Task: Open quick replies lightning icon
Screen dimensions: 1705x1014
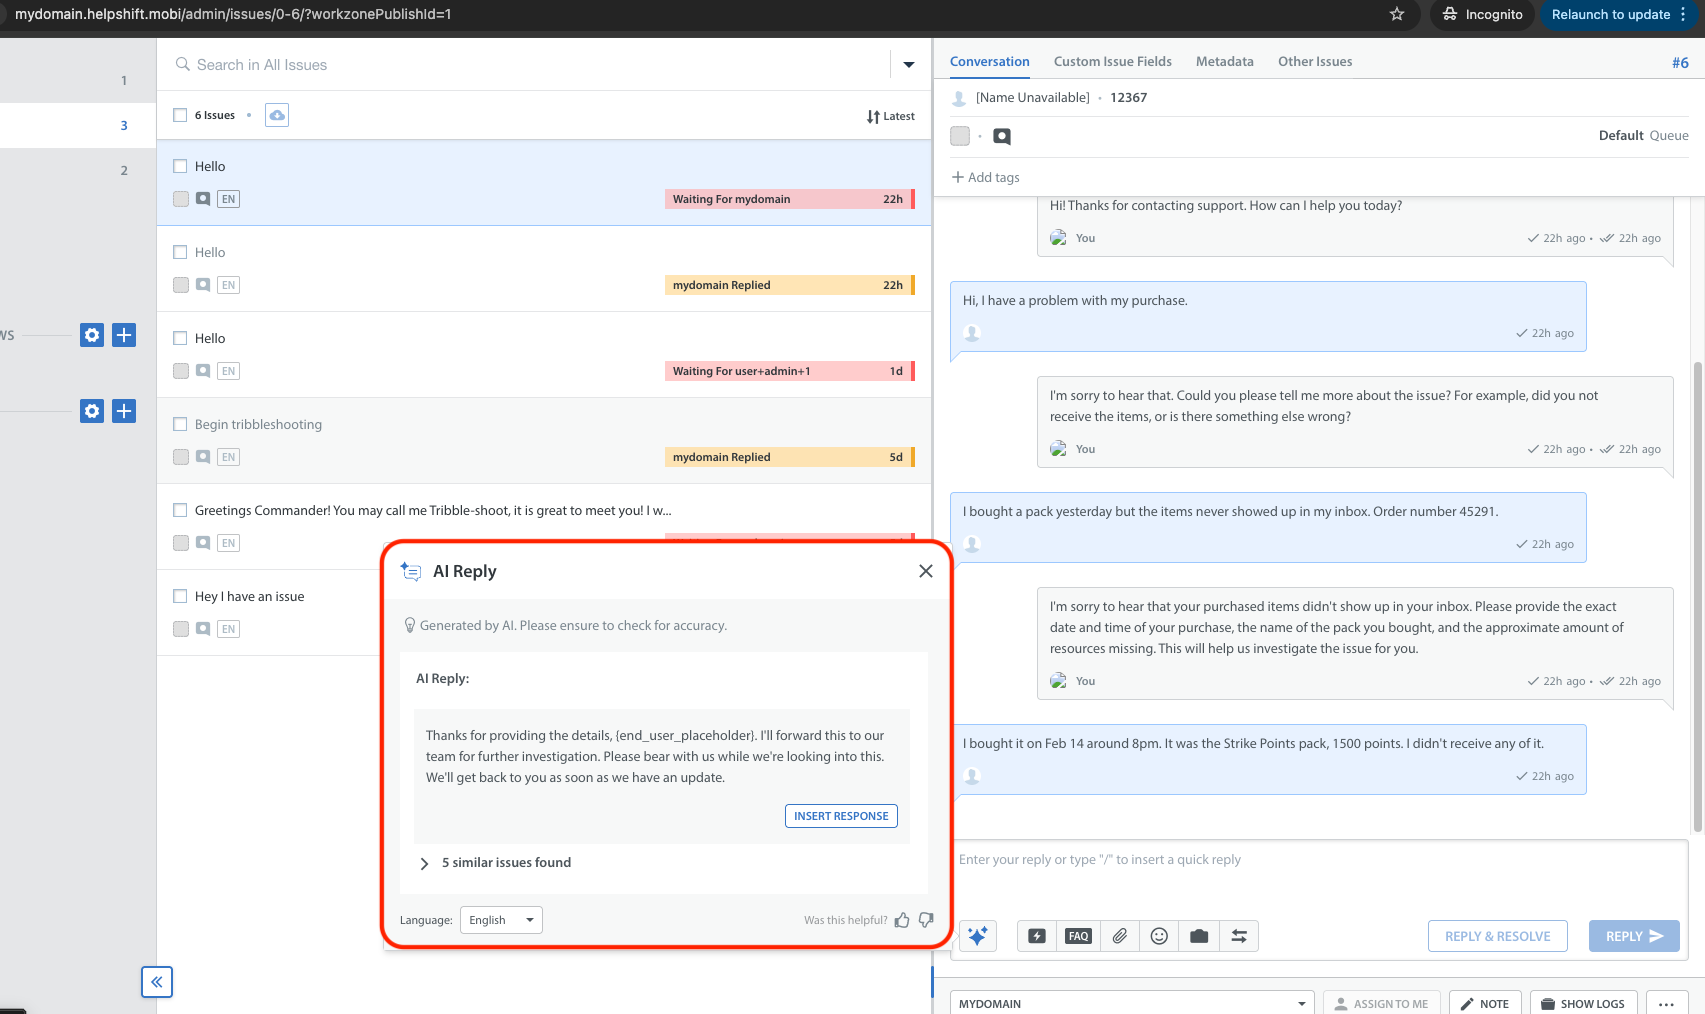Action: (x=1037, y=936)
